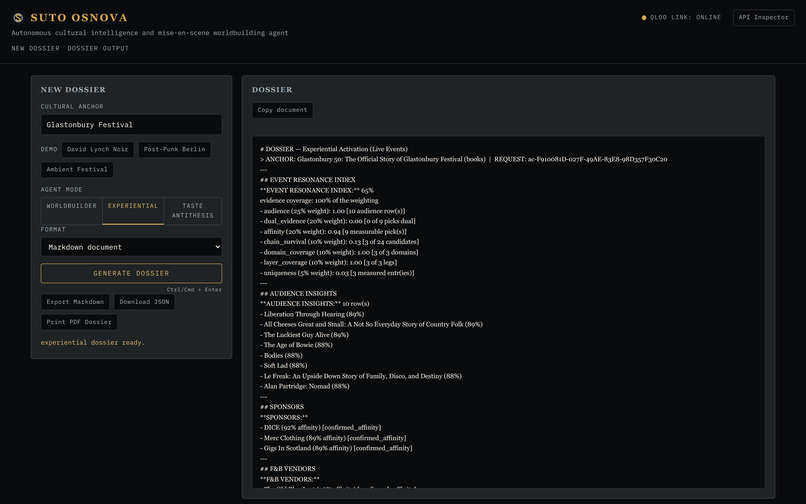Screen dimensions: 806x504
Task: Click the 'uniqueness (5% weight)' line
Action: [x=337, y=273]
